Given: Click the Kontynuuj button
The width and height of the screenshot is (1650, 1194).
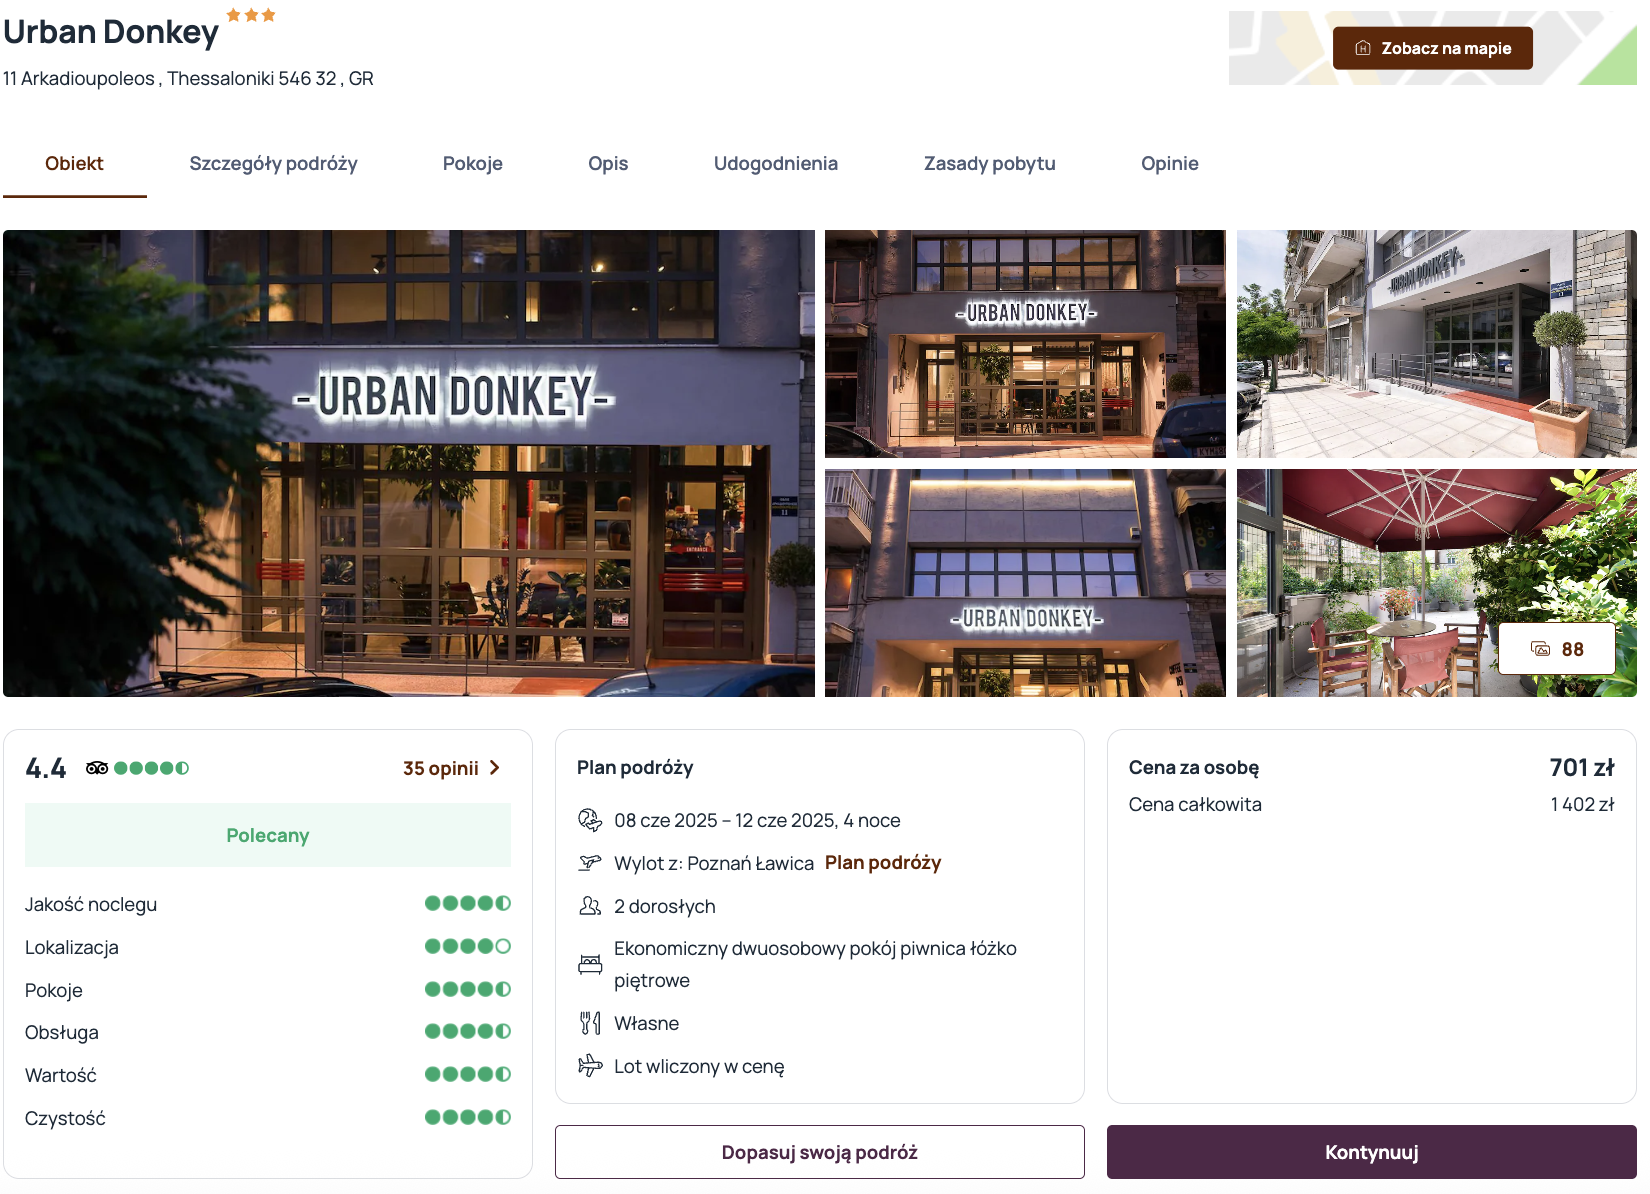Looking at the screenshot, I should pyautogui.click(x=1372, y=1152).
